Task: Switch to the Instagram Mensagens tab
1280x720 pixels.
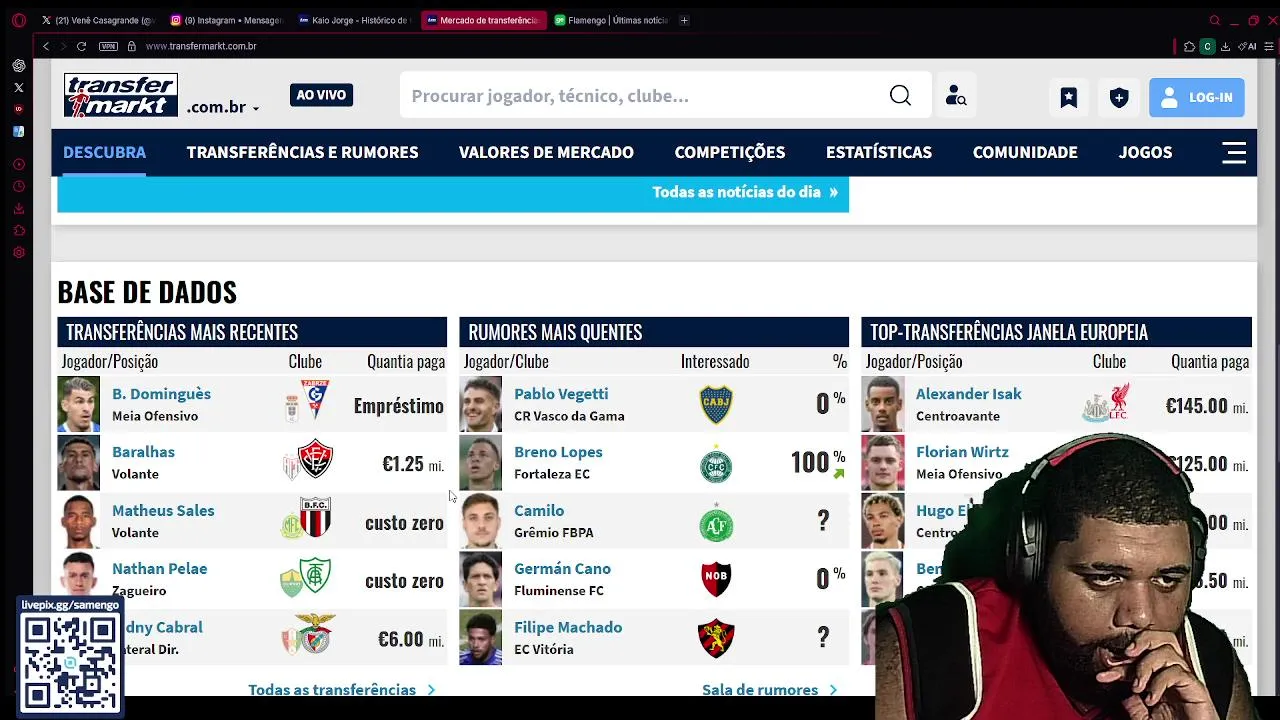Action: coord(227,20)
